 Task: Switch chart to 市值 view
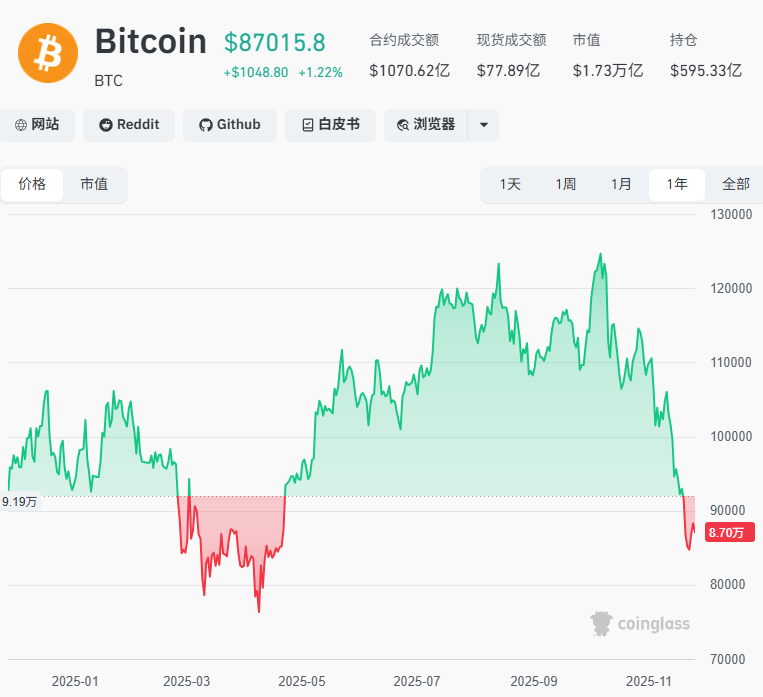click(94, 184)
